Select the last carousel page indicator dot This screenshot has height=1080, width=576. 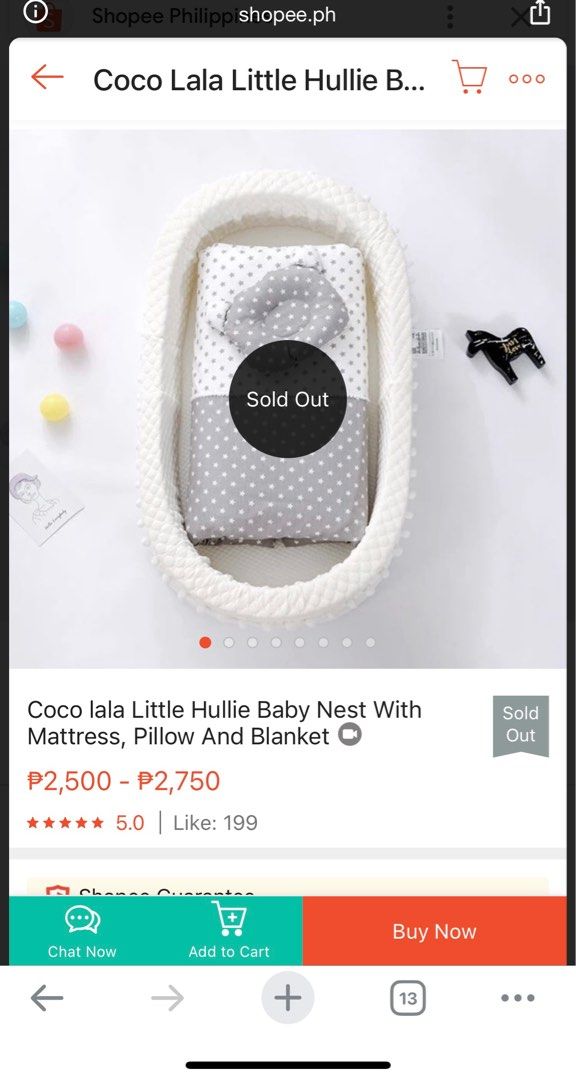click(x=370, y=643)
